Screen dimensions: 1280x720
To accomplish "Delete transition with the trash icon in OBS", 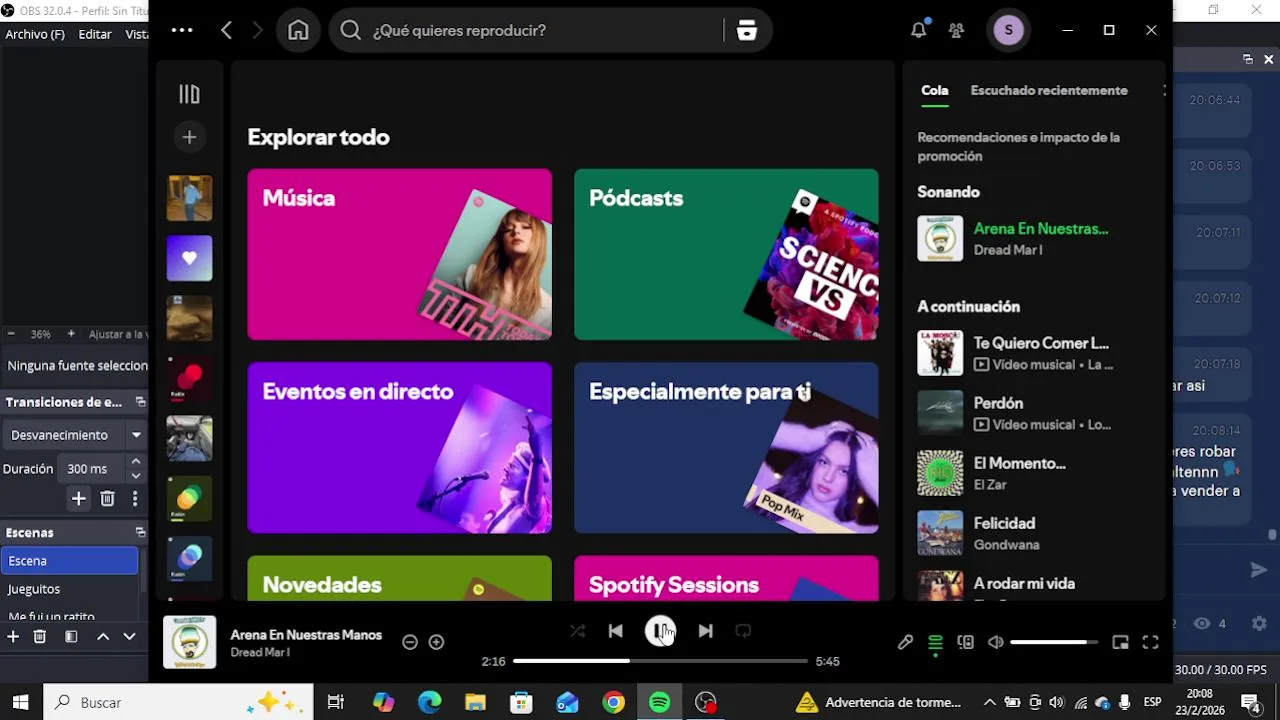I will (x=107, y=498).
